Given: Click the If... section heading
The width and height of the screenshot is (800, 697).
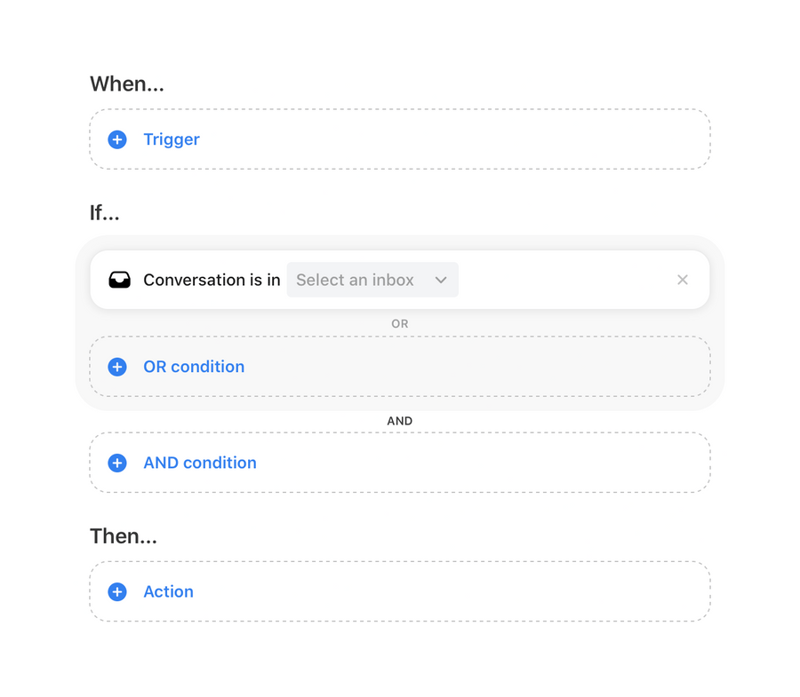Looking at the screenshot, I should [x=103, y=212].
